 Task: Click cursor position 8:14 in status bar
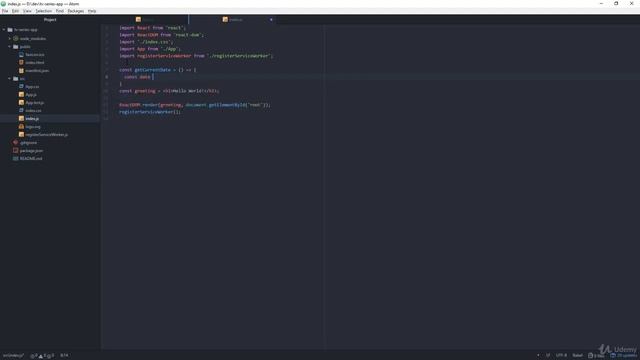[64, 356]
